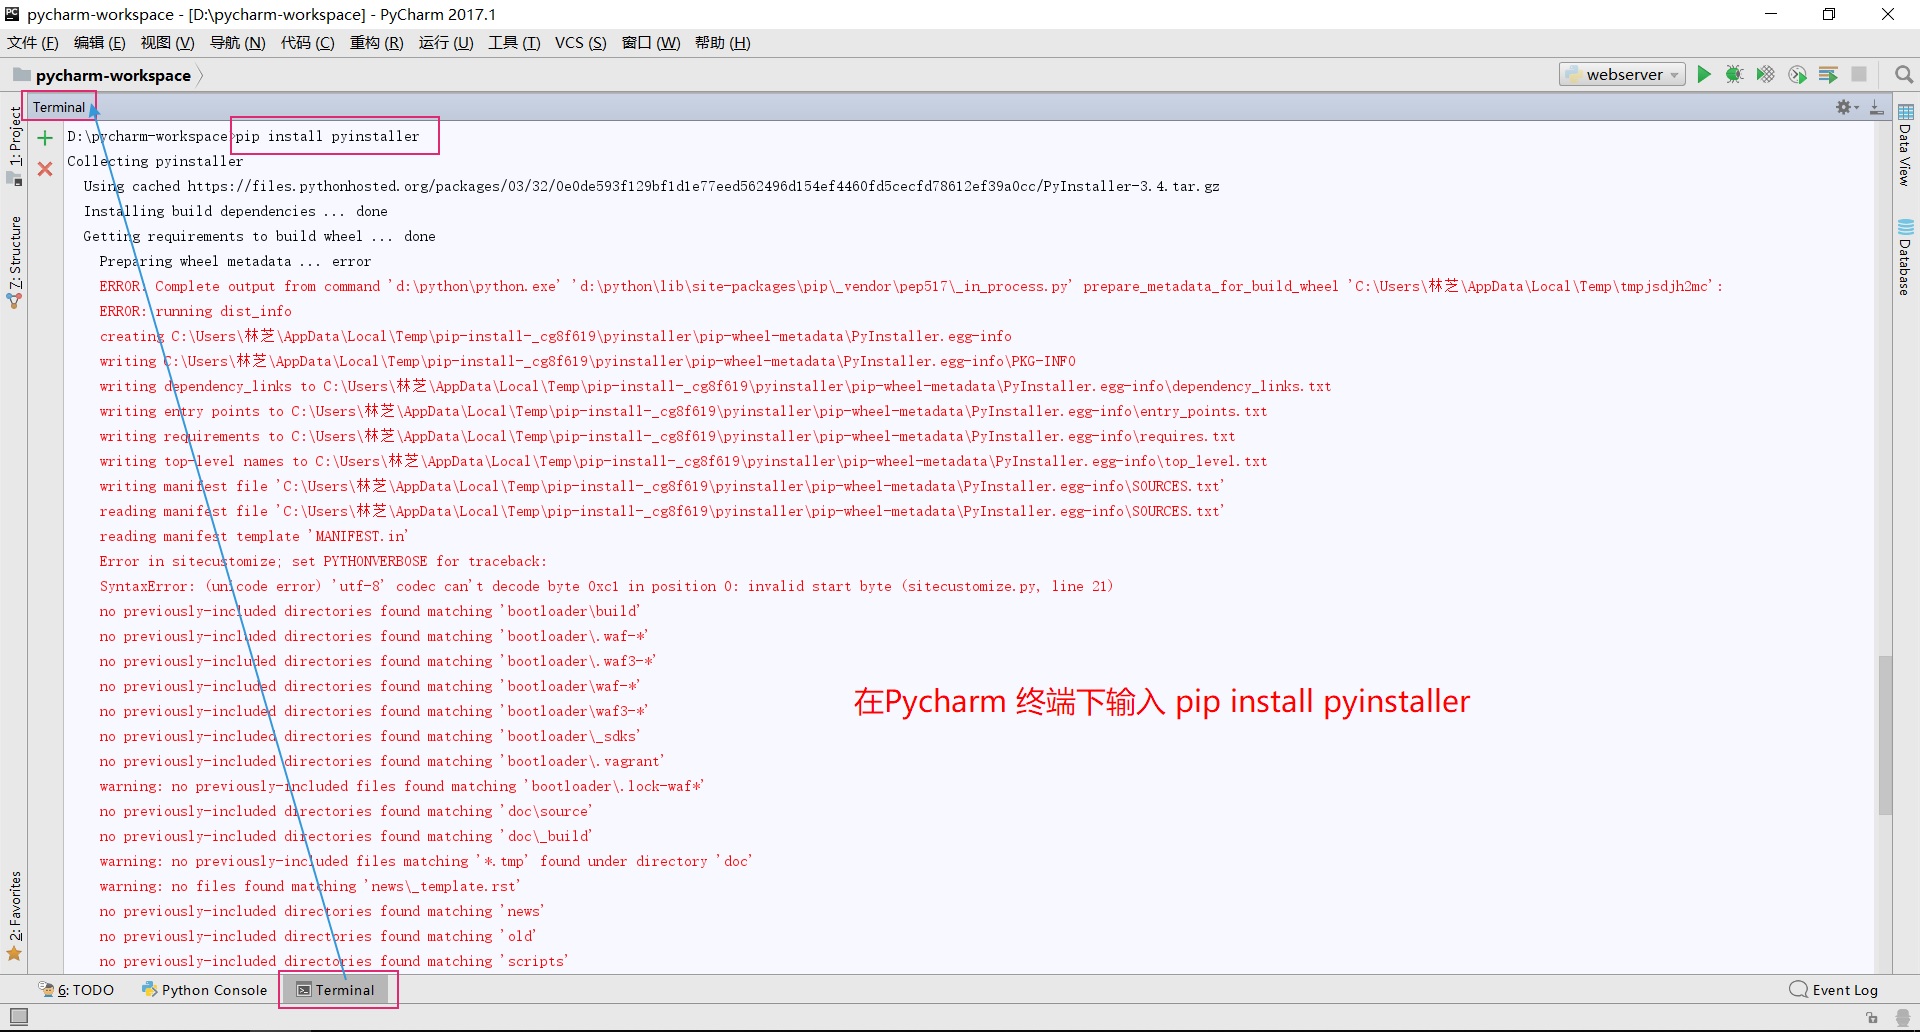Open the Event Log
This screenshot has width=1920, height=1032.
click(x=1834, y=990)
